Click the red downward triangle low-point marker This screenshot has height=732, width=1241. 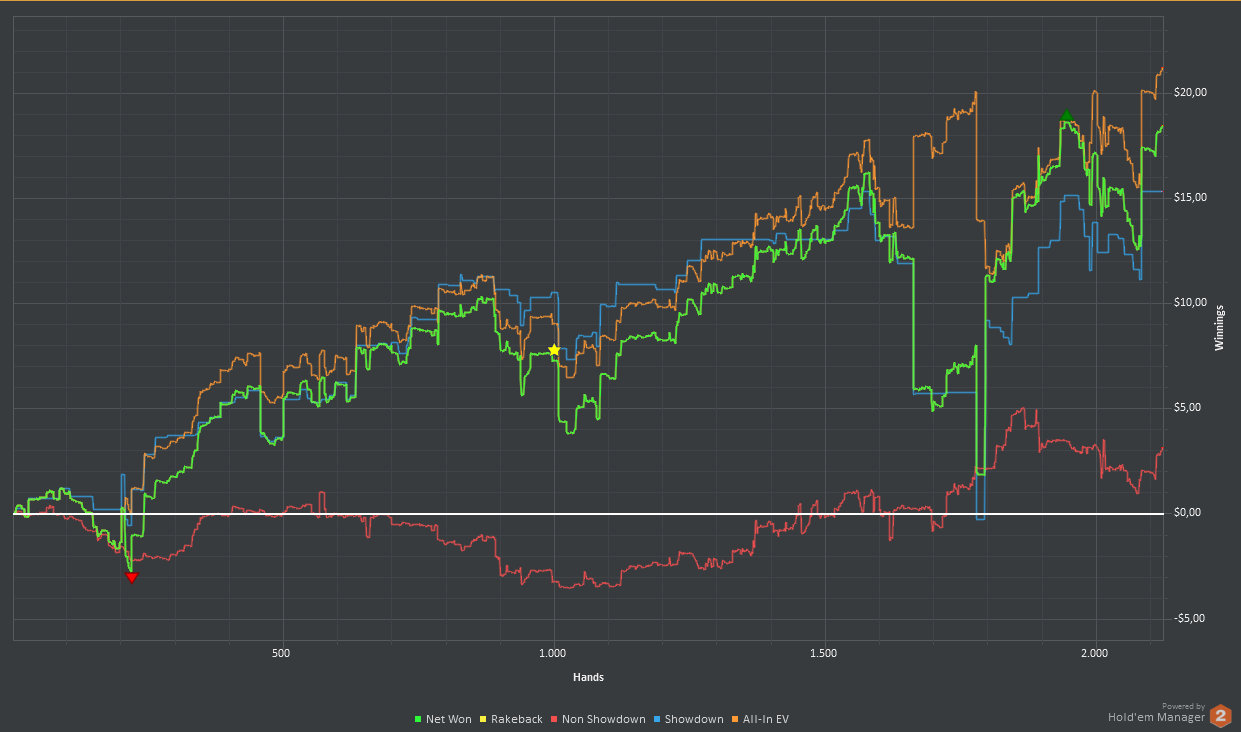tap(131, 577)
